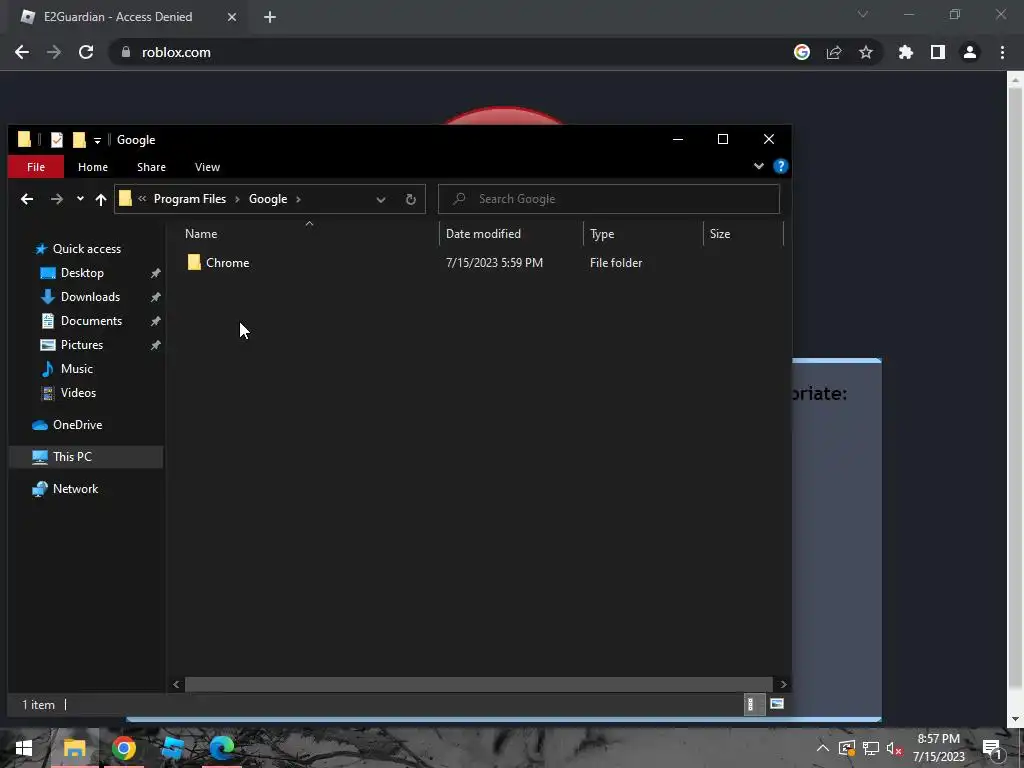Click the Explorer back arrow
This screenshot has width=1024, height=768.
pos(27,199)
